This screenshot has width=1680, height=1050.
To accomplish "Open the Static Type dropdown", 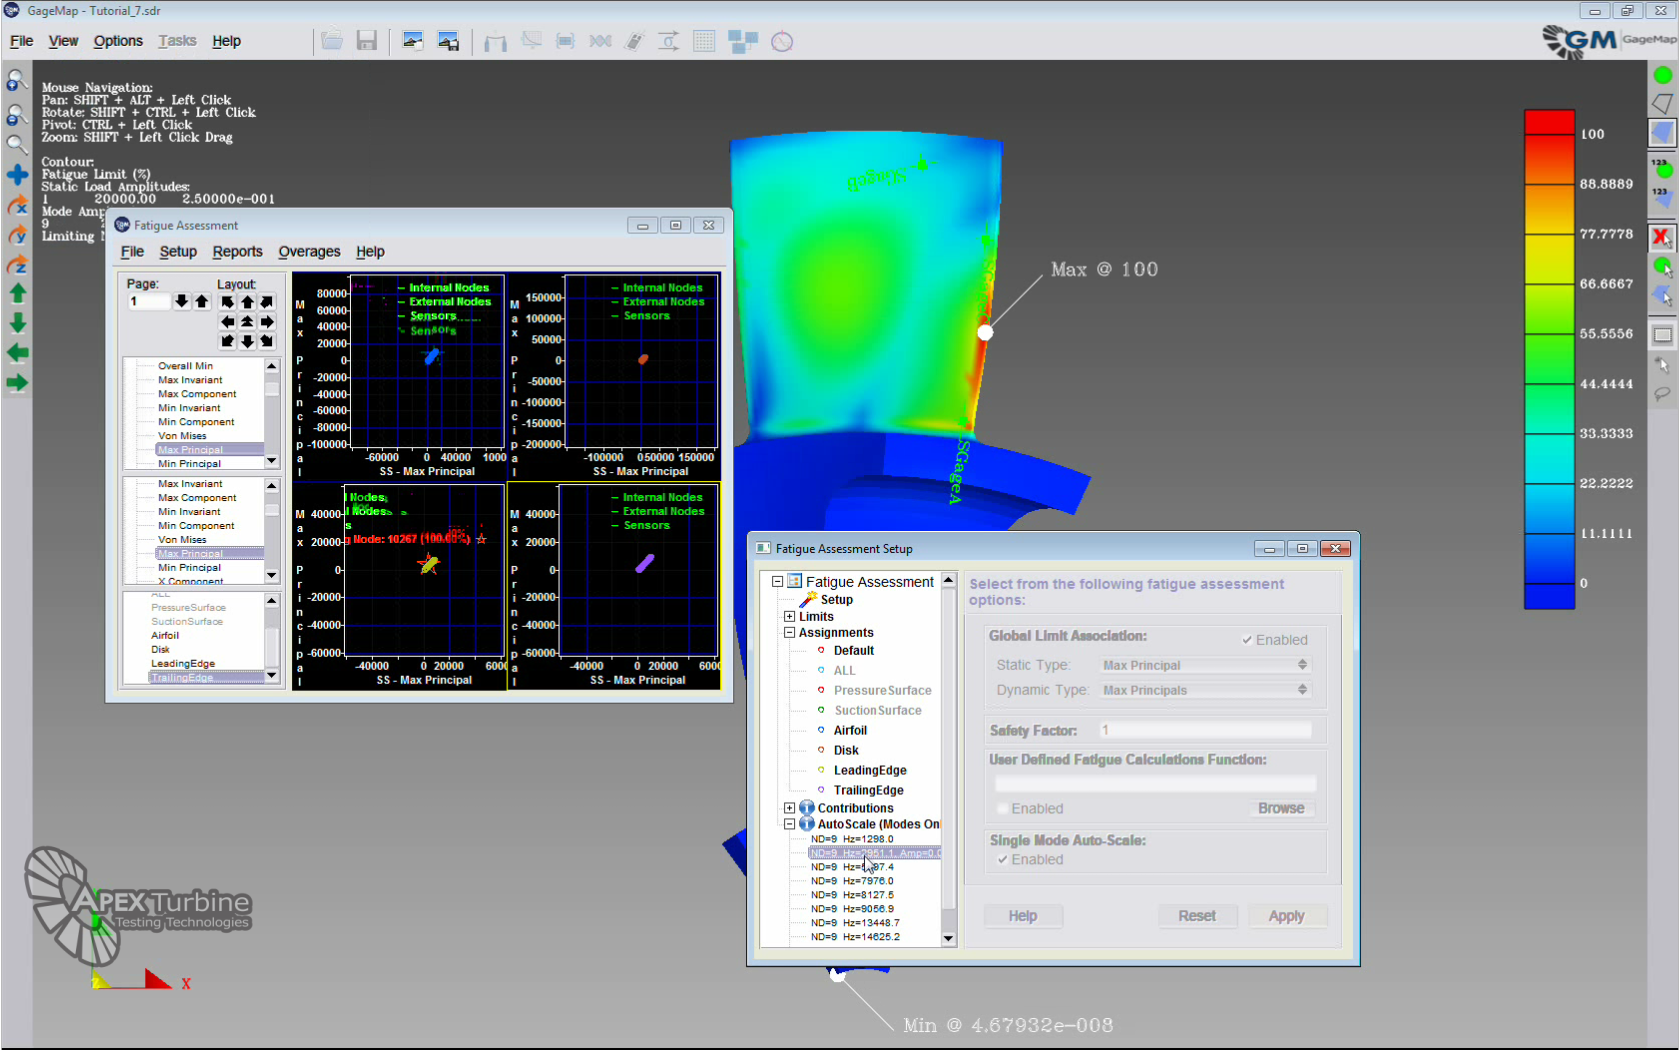I will (1204, 665).
